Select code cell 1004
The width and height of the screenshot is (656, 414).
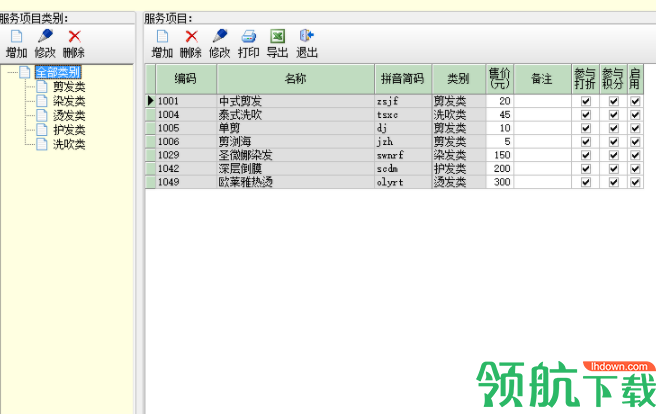pos(186,115)
